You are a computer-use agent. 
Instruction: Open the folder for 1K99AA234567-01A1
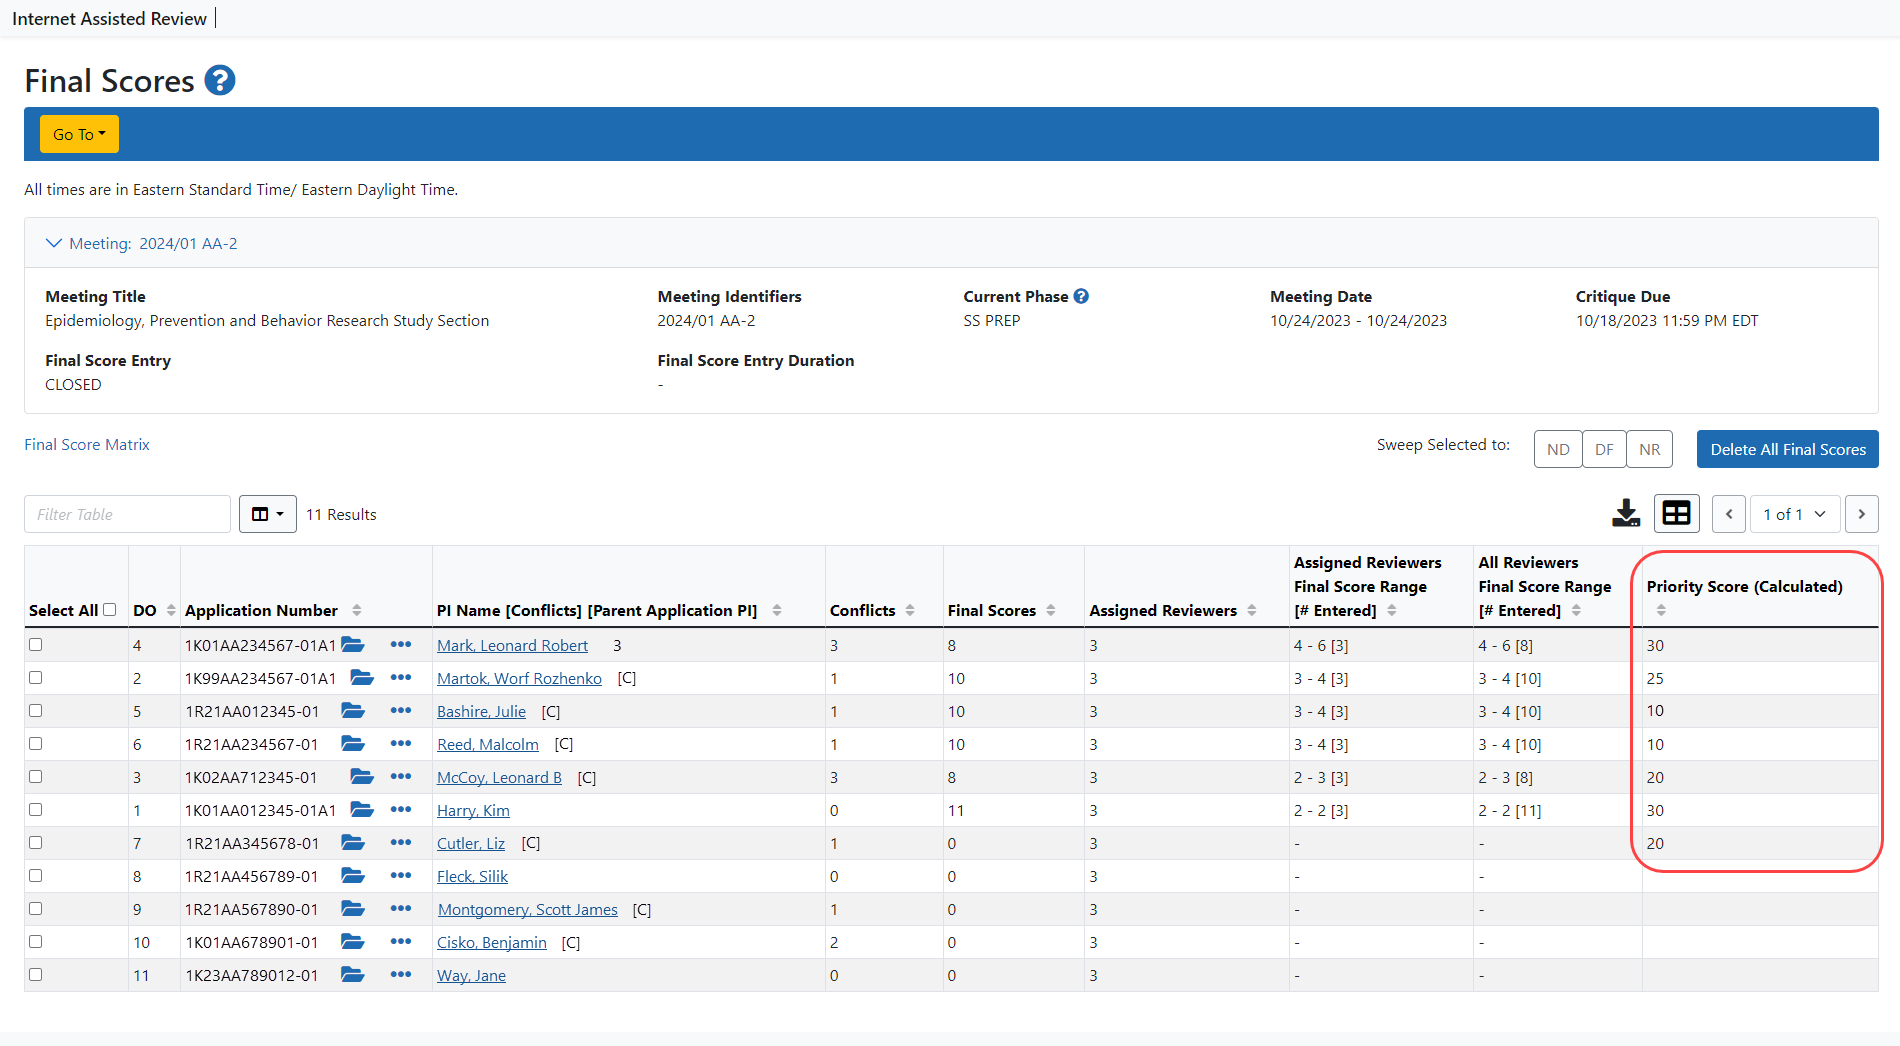tap(362, 678)
